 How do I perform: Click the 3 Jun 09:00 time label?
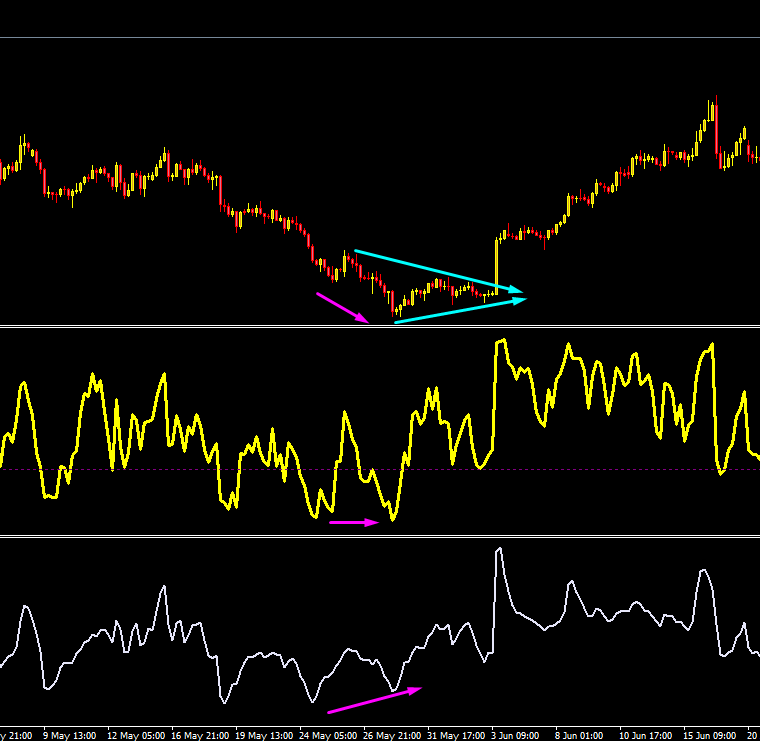(515, 736)
